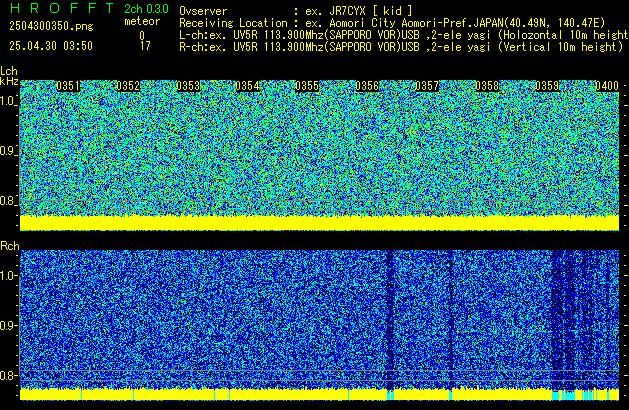This screenshot has height=410, width=629.
Task: Click the 0352 time marker
Action: click(x=128, y=86)
